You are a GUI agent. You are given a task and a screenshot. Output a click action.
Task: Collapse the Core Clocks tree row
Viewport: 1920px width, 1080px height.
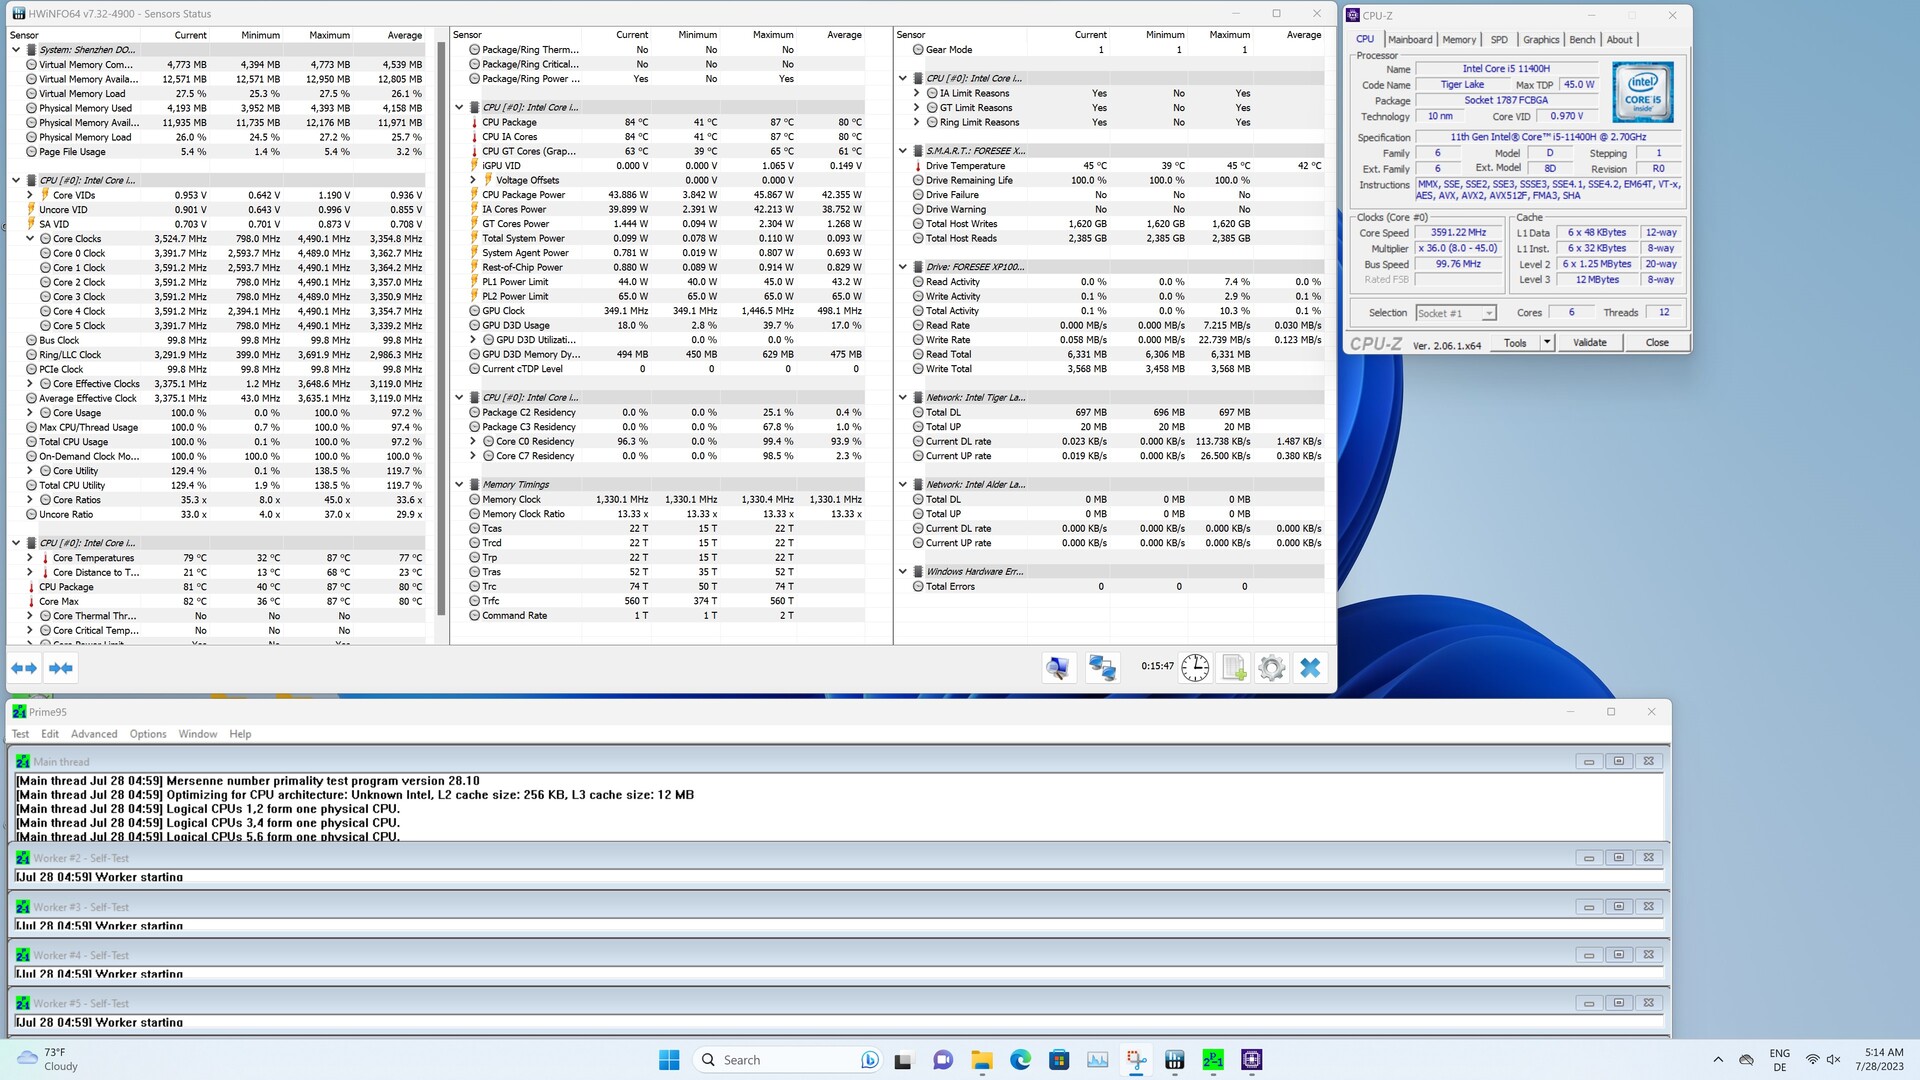coord(30,239)
